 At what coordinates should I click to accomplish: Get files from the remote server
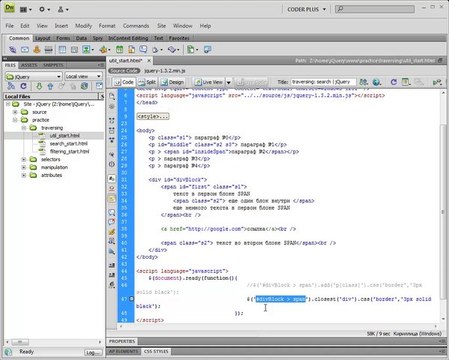39,86
